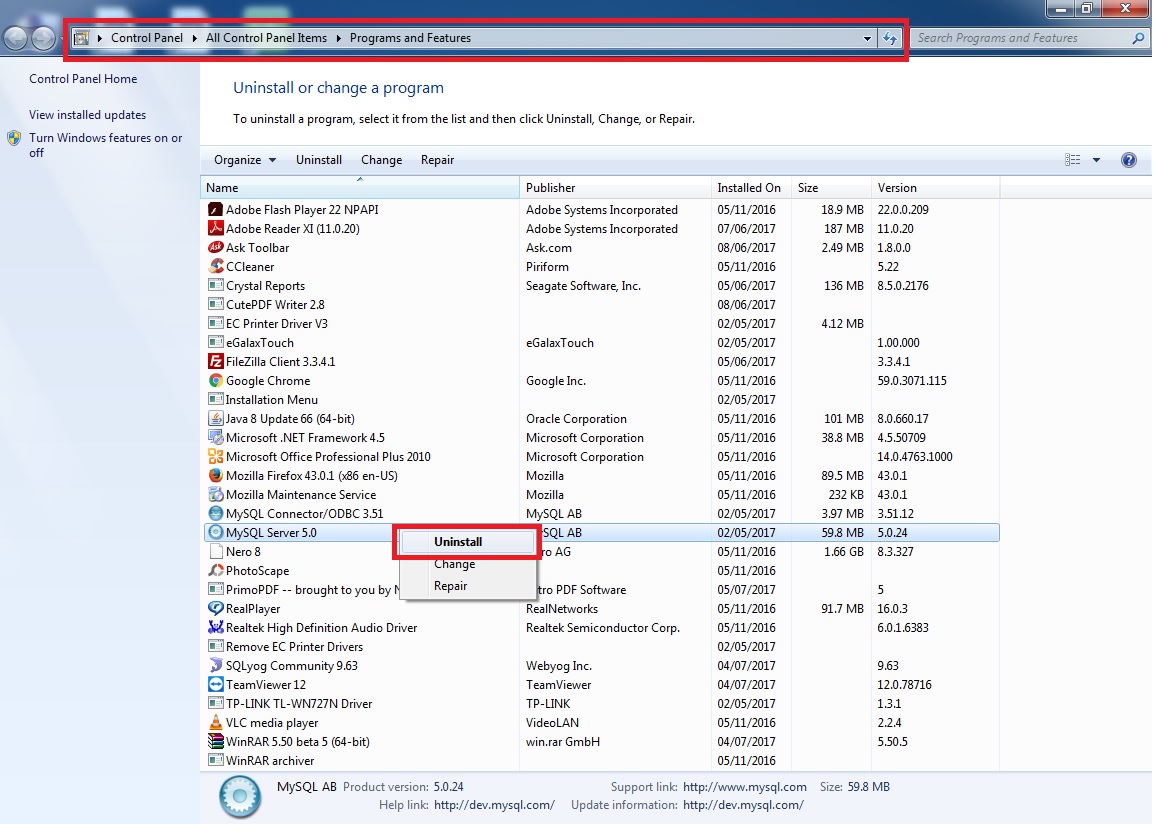Click the Adobe Reader XI icon
The height and width of the screenshot is (824, 1154).
coord(216,229)
